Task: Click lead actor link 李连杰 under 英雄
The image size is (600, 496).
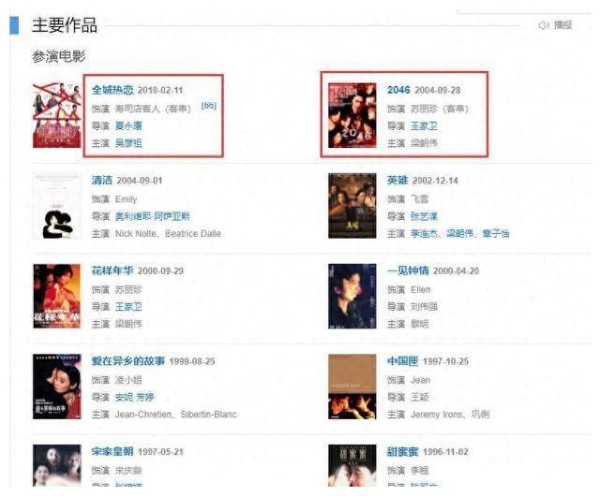Action: click(x=426, y=233)
